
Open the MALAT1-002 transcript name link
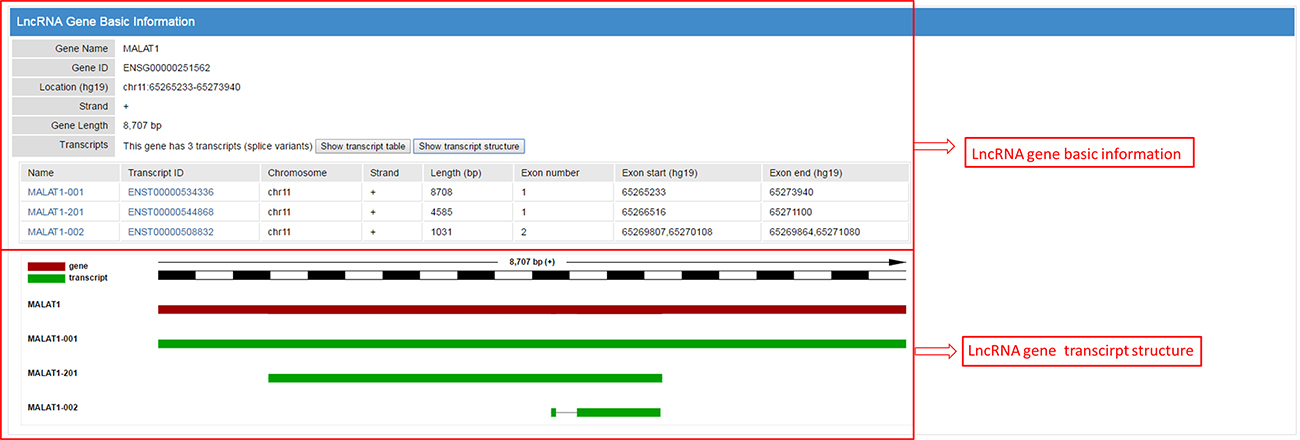[54, 232]
